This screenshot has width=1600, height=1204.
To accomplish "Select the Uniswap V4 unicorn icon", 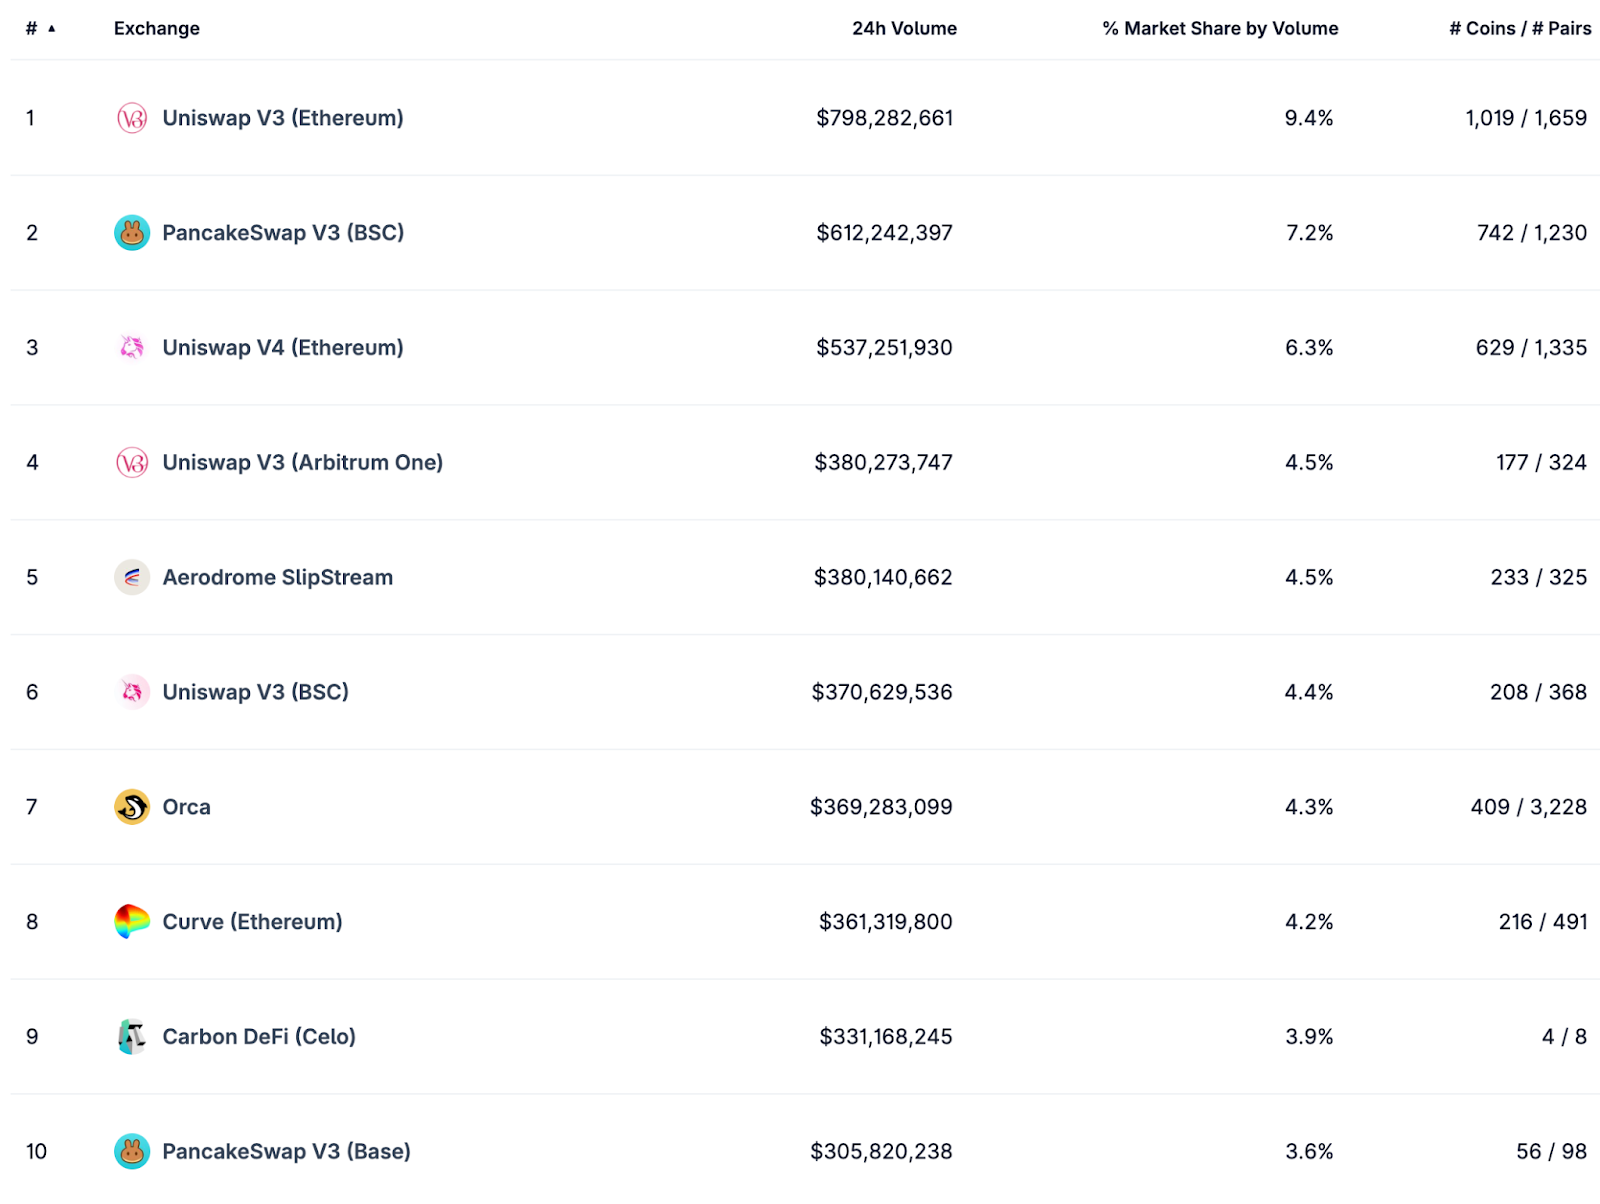I will tap(131, 347).
